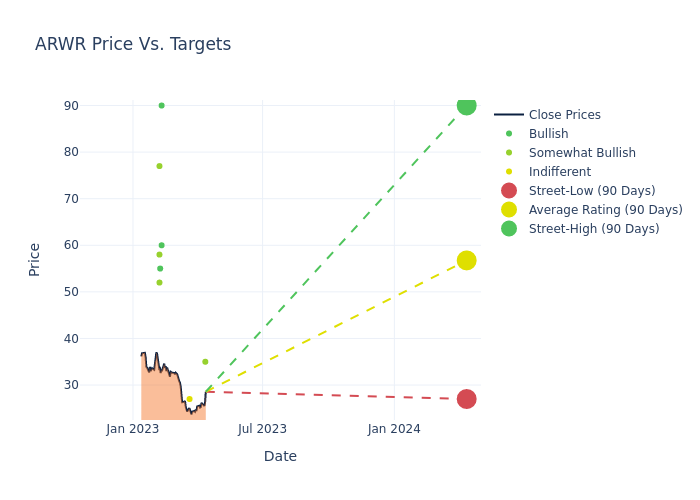The width and height of the screenshot is (700, 500).
Task: Toggle Somewhat Bullish legend entry
Action: tap(581, 153)
